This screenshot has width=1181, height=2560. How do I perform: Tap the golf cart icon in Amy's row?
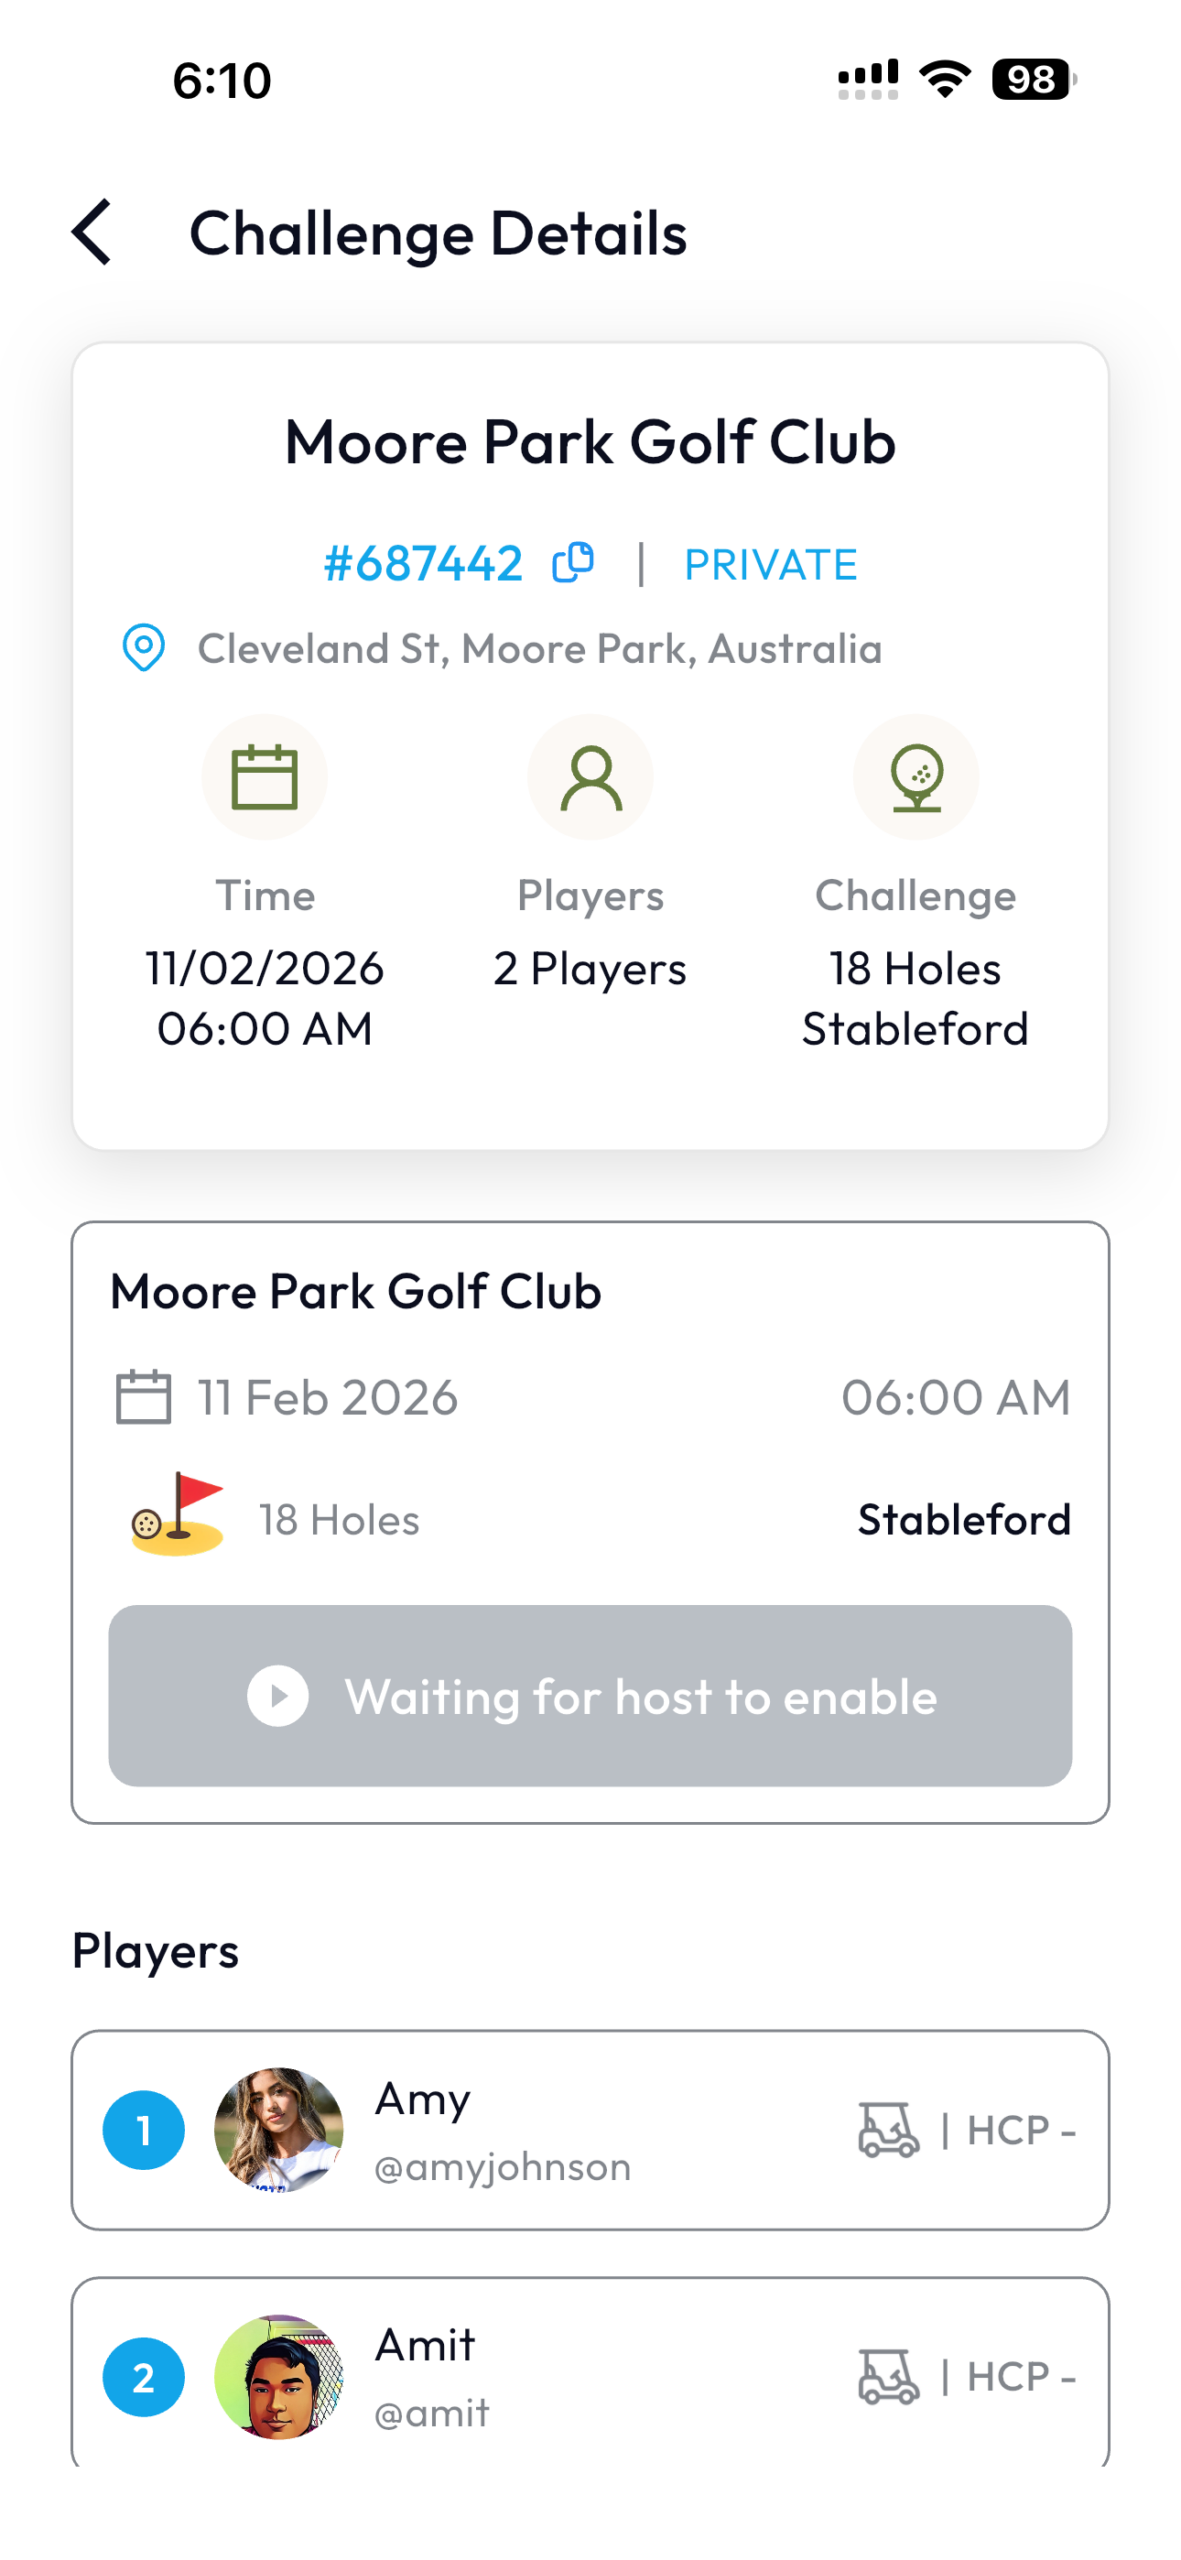887,2128
